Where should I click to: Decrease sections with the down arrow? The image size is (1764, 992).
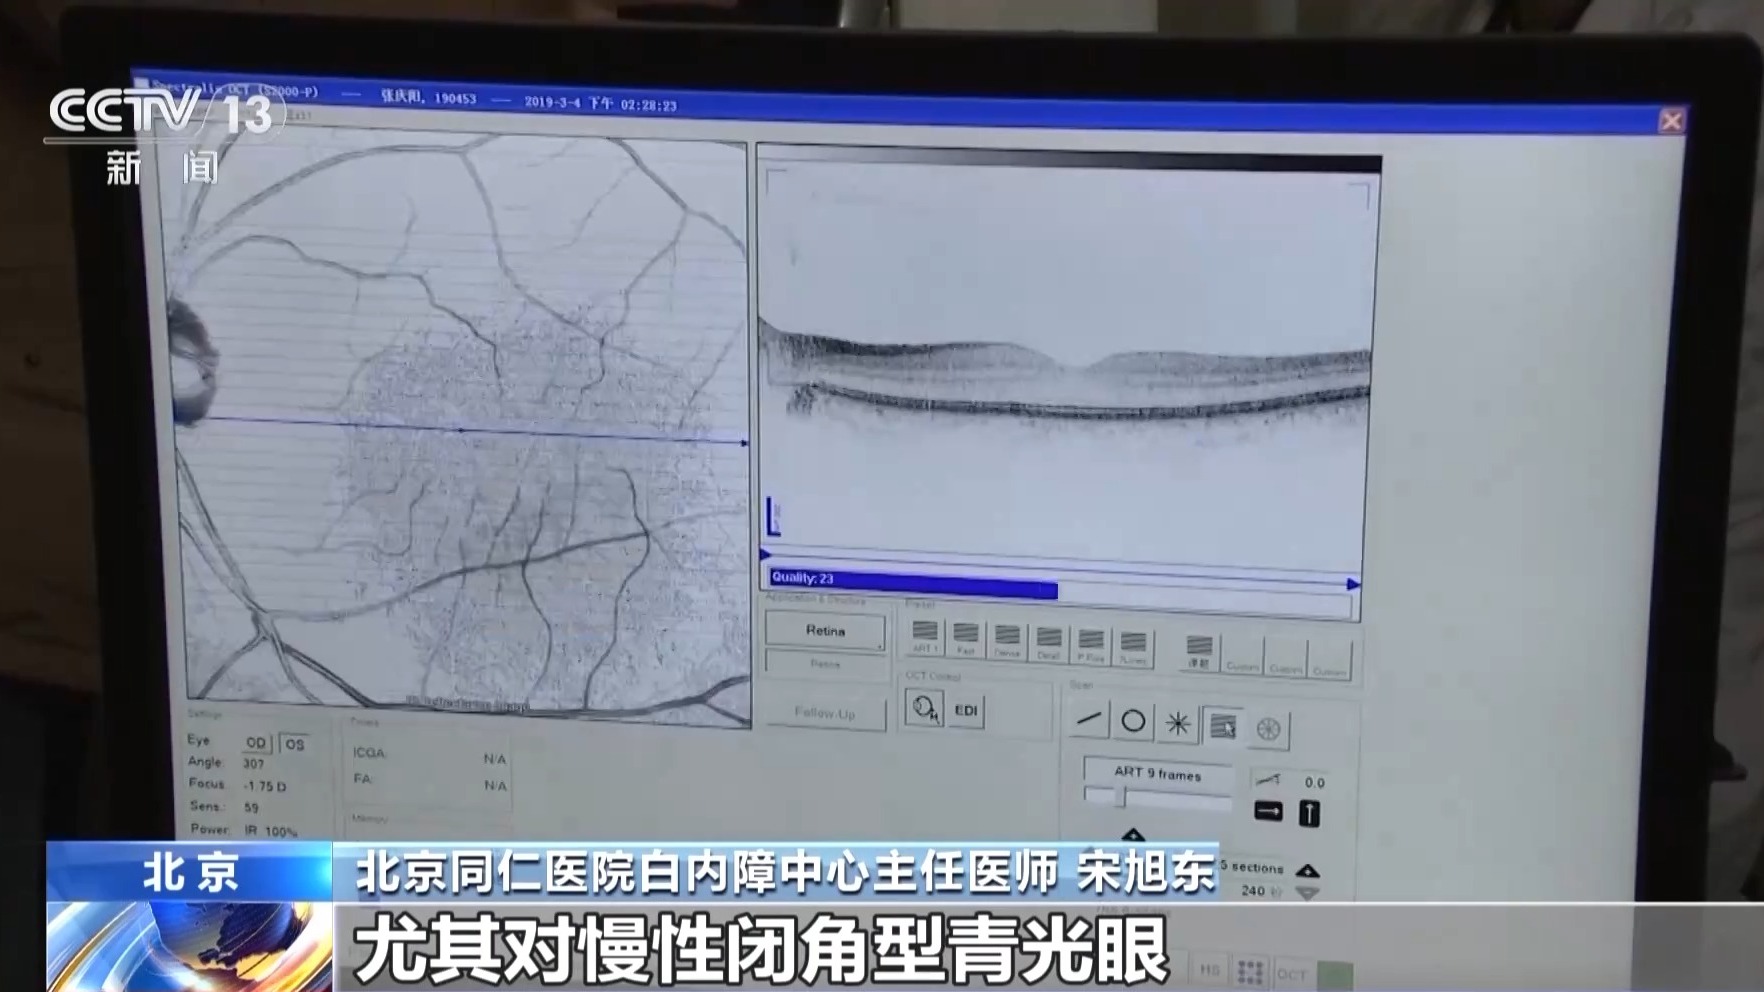pyautogui.click(x=1307, y=893)
